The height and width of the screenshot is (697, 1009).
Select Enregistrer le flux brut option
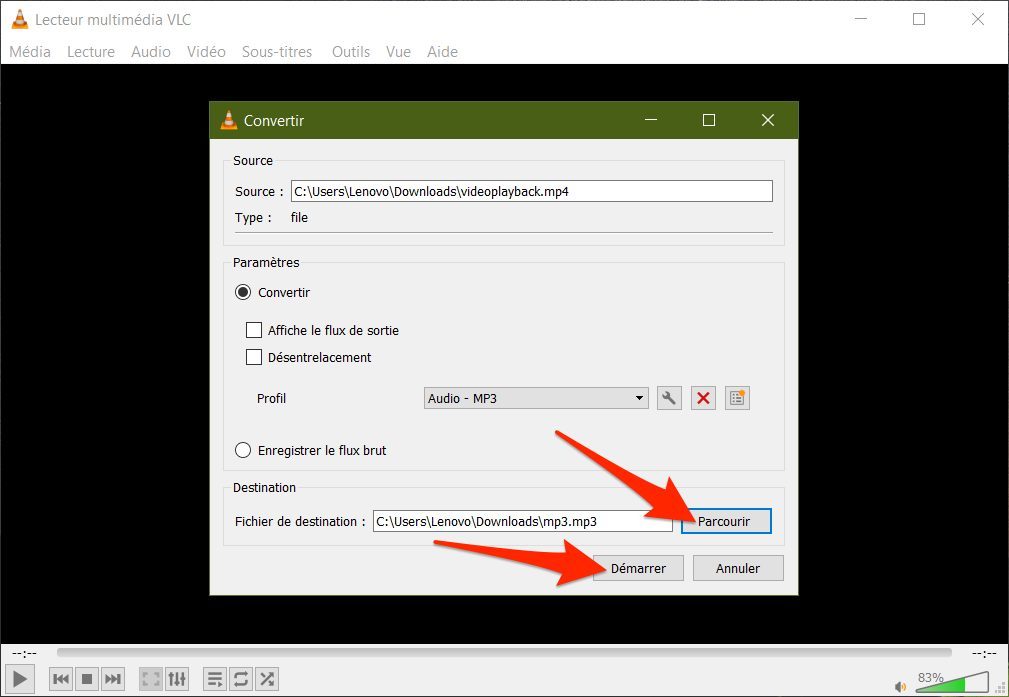pyautogui.click(x=243, y=450)
